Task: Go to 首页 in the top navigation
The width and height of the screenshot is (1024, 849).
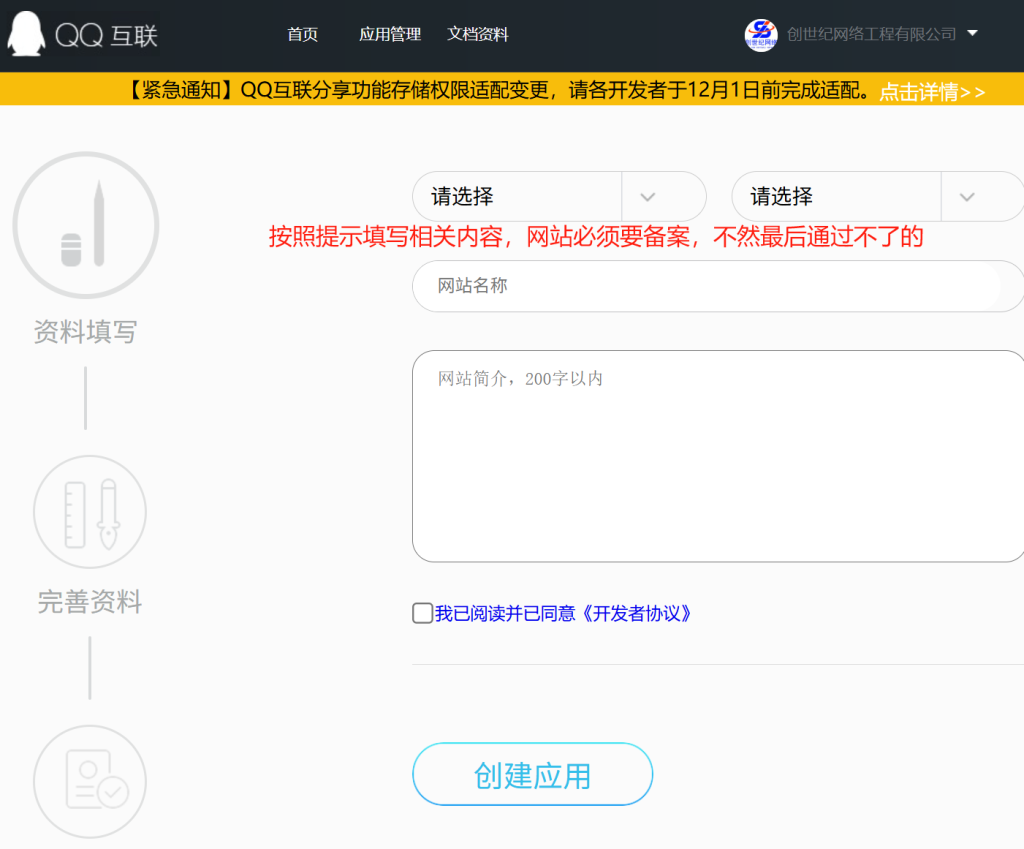Action: click(x=302, y=34)
